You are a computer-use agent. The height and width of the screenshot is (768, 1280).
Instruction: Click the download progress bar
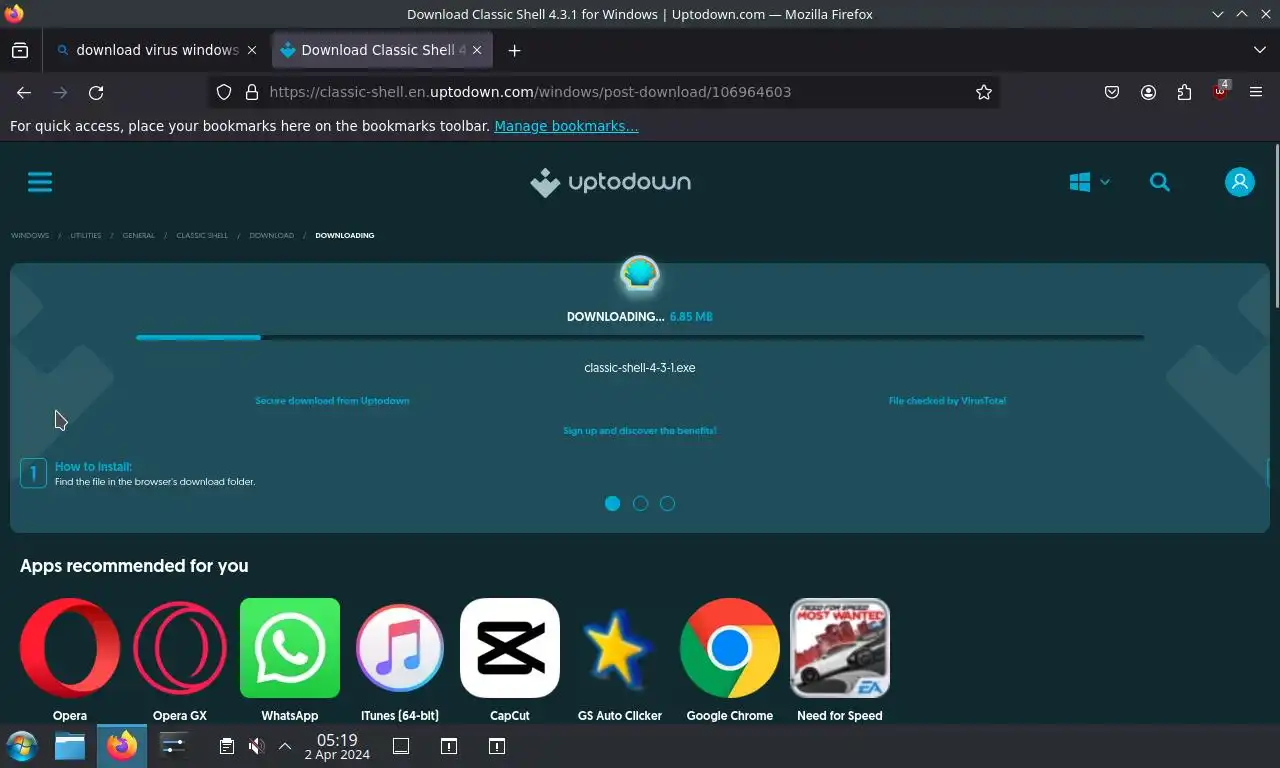[x=640, y=338]
